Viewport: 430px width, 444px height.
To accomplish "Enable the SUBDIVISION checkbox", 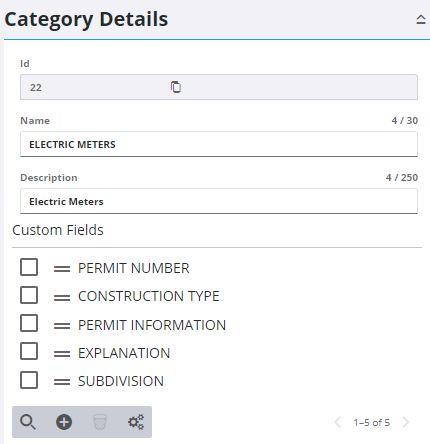I will tap(29, 380).
